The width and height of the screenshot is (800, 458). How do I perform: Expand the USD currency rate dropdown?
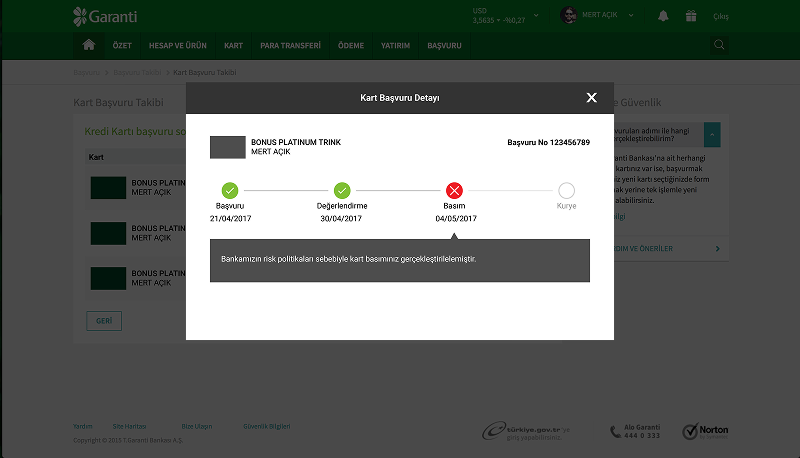pos(536,15)
